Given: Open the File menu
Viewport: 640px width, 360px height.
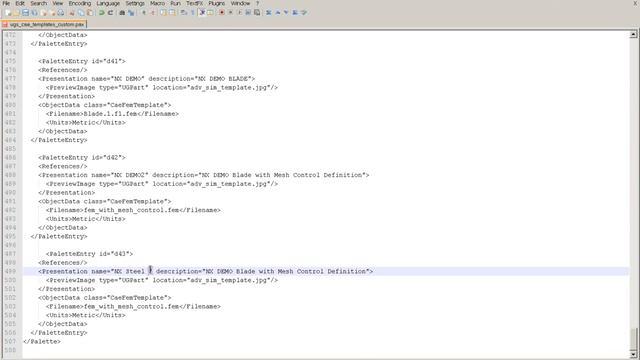Looking at the screenshot, I should pos(6,3).
